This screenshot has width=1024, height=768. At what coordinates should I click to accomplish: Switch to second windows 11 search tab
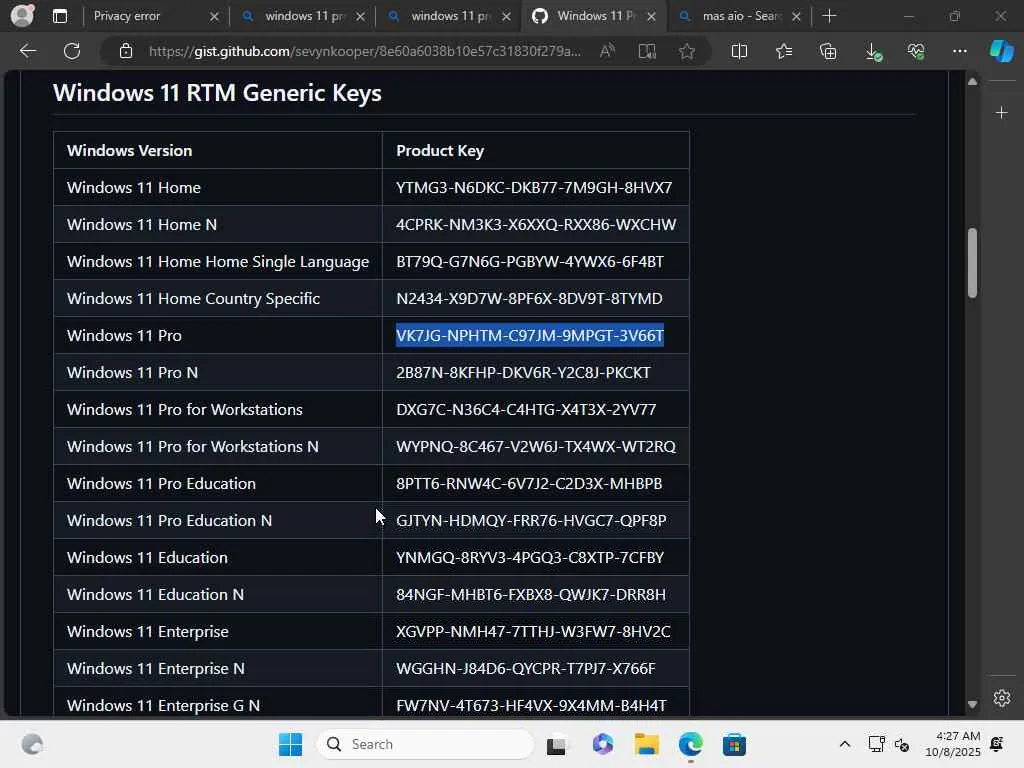coord(302,16)
